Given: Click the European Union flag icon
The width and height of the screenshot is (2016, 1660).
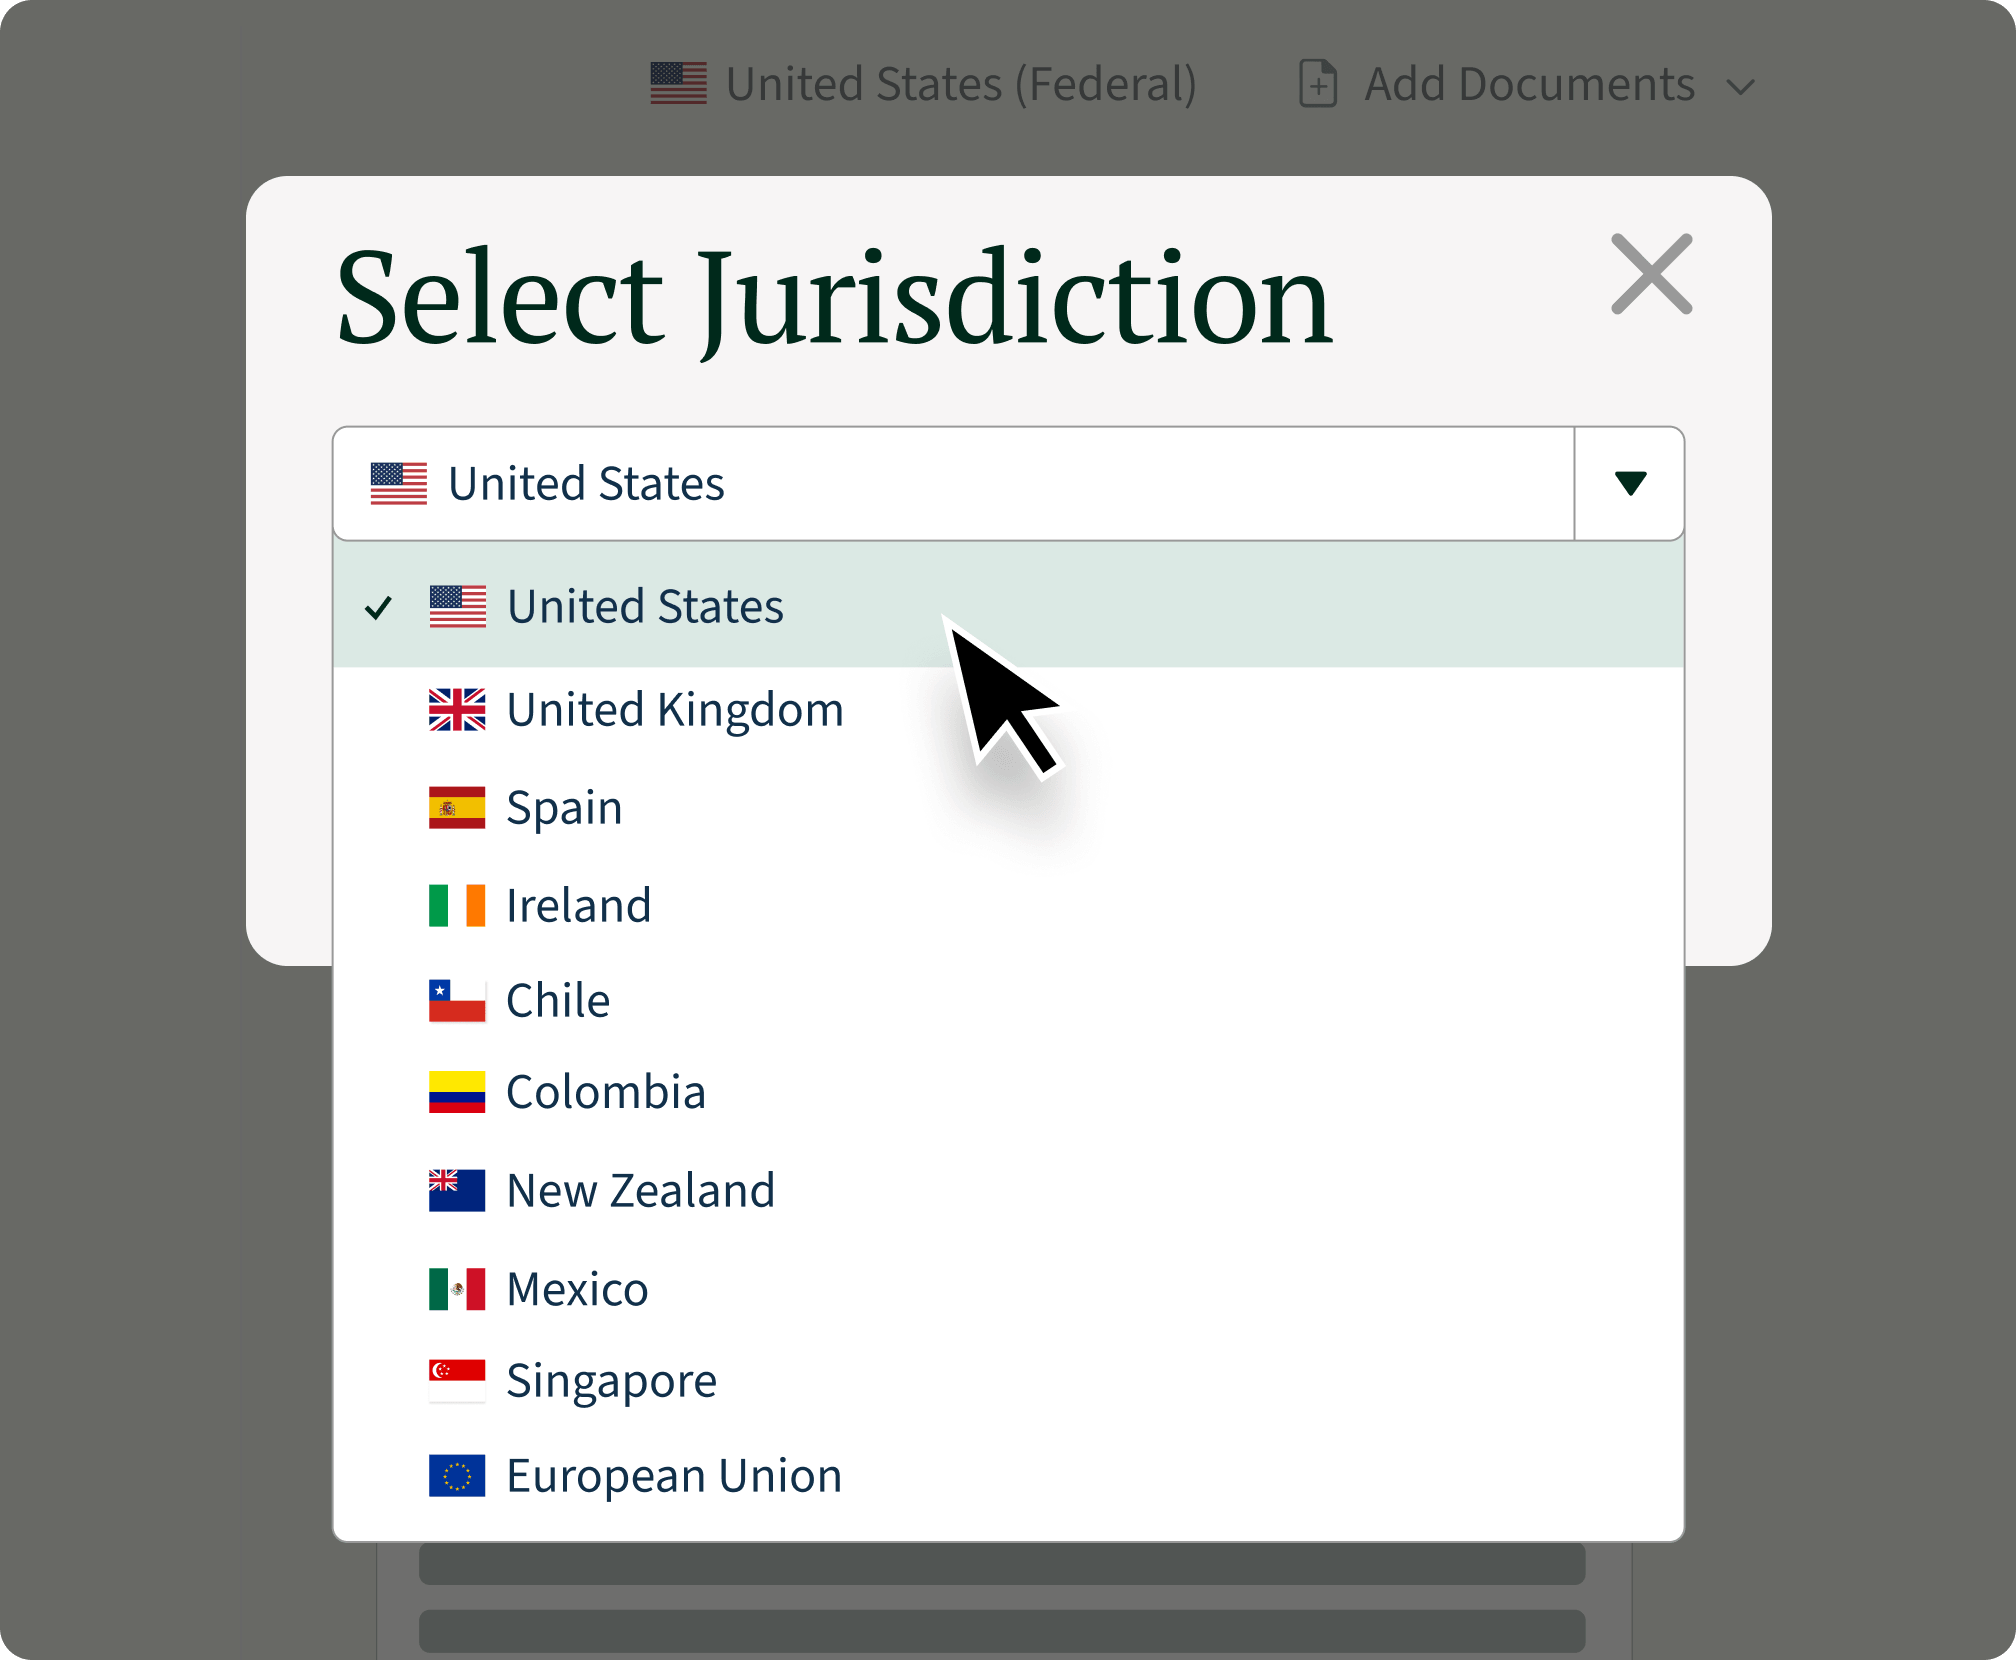Looking at the screenshot, I should click(457, 1476).
